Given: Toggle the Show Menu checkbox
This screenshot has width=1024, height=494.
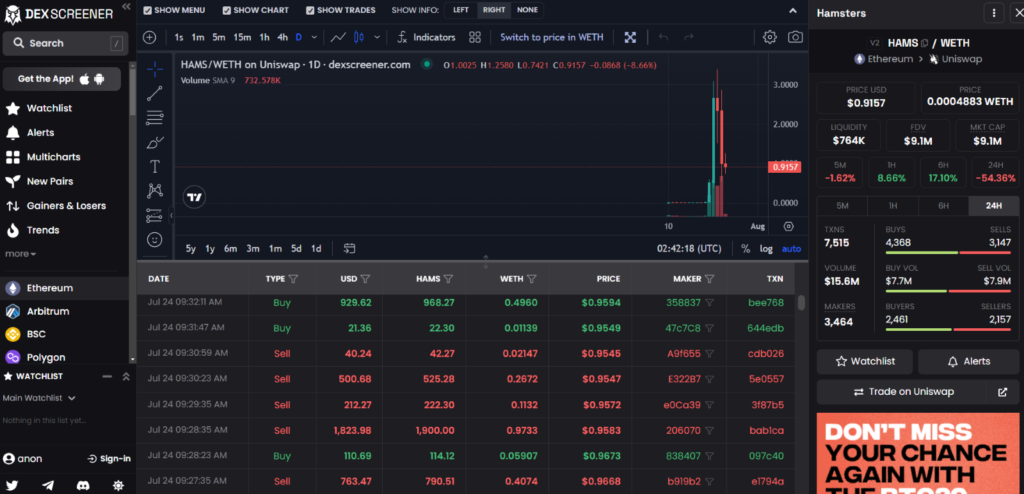Looking at the screenshot, I should point(148,10).
